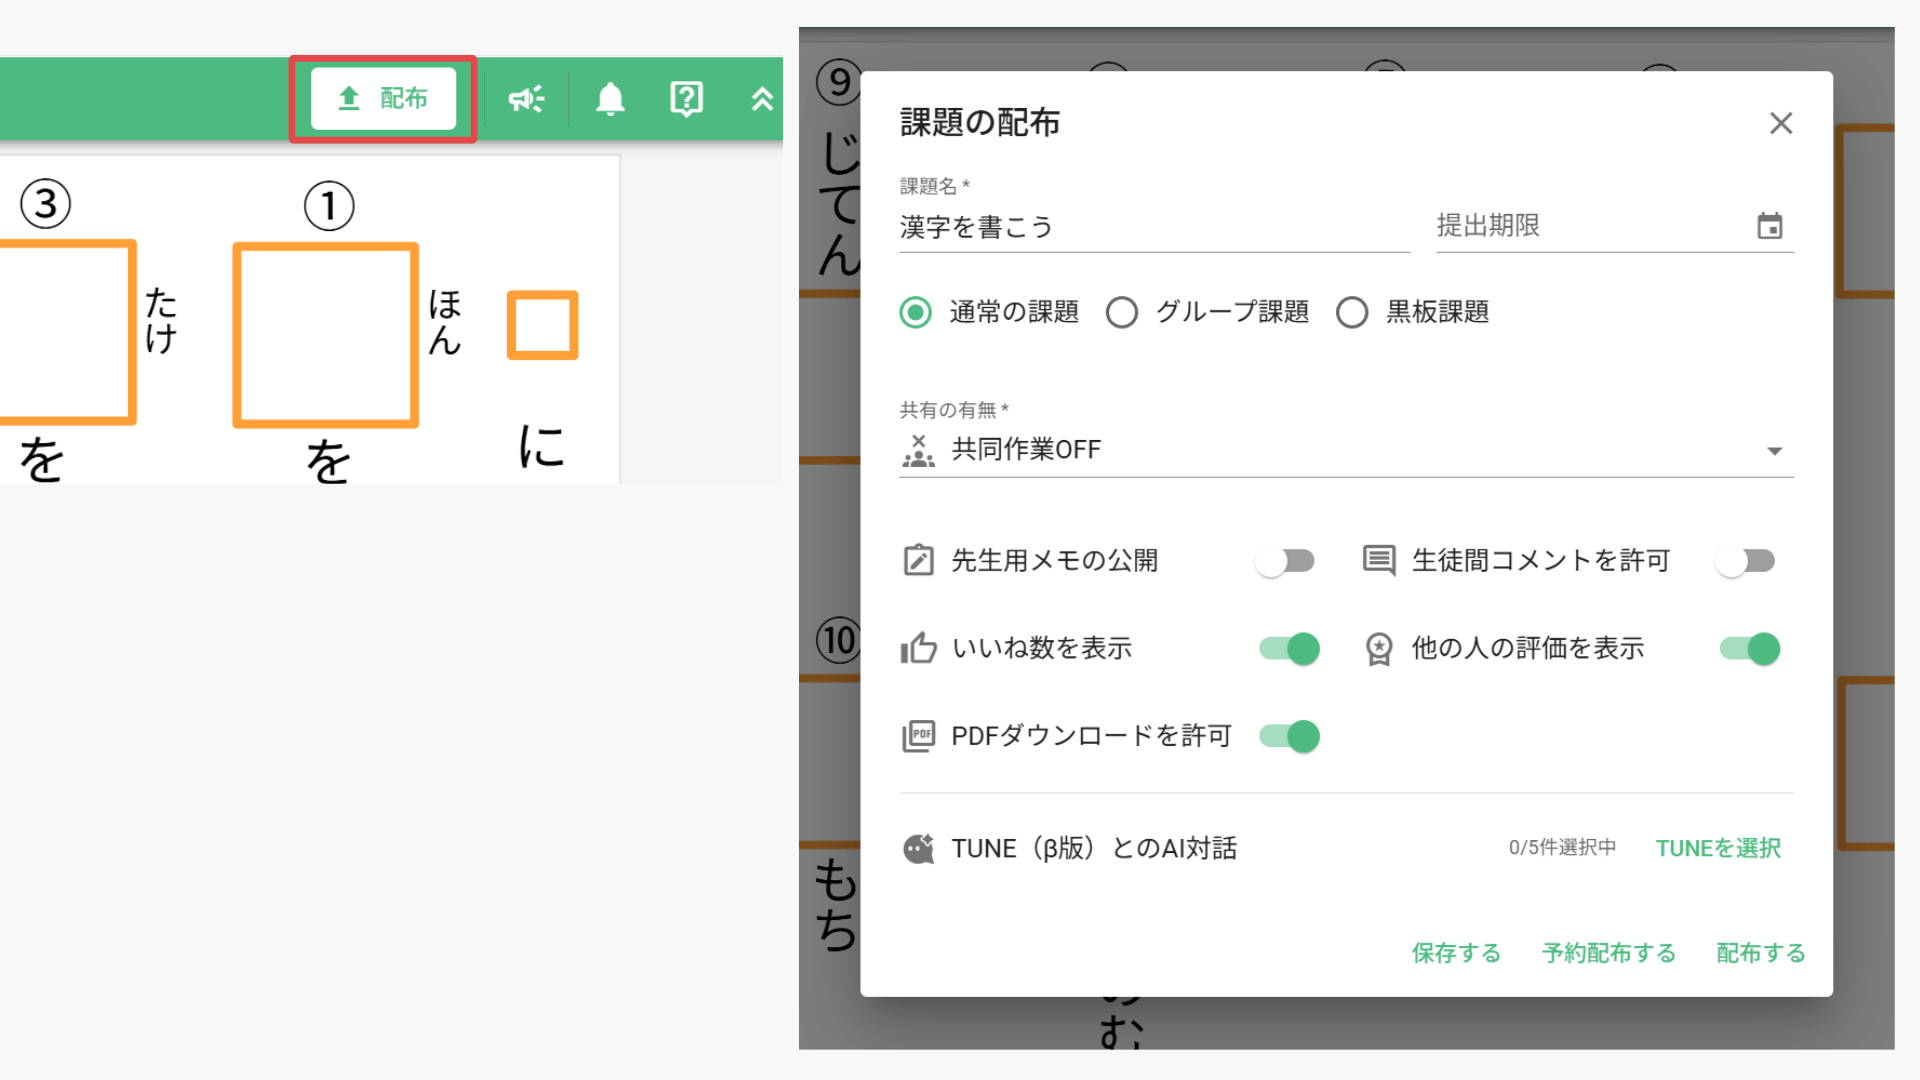Click the dropdown arrow of 共有の有無
Viewport: 1920px width, 1080px height.
coord(1774,451)
